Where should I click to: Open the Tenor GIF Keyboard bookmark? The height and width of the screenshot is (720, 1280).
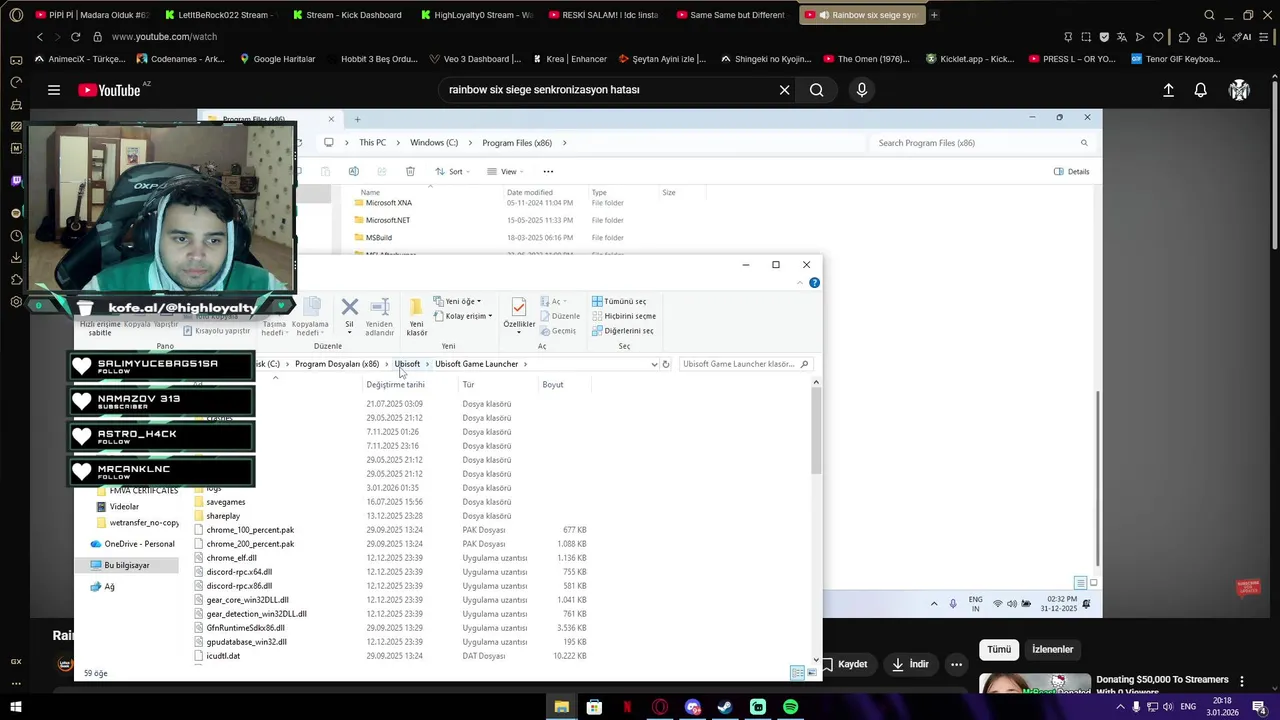point(1176,59)
